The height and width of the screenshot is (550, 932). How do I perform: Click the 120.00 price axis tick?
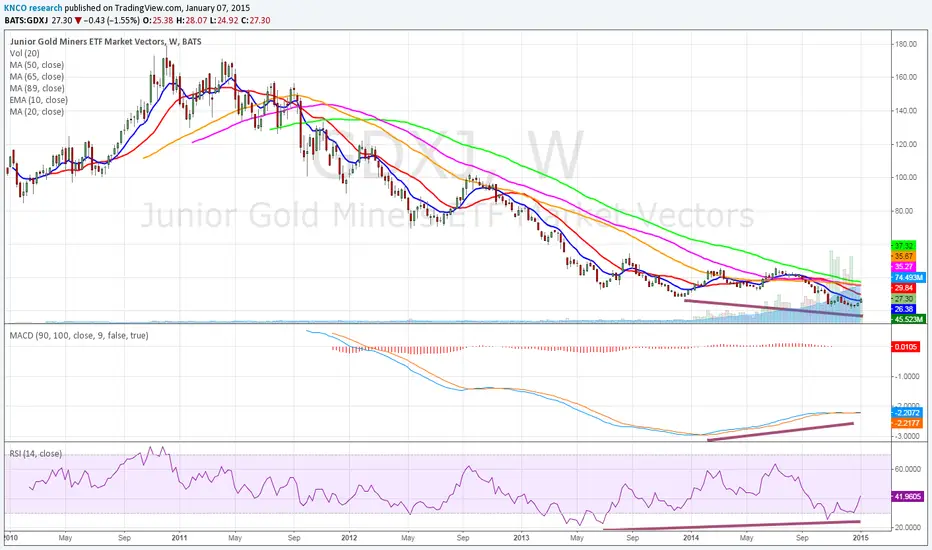point(905,144)
